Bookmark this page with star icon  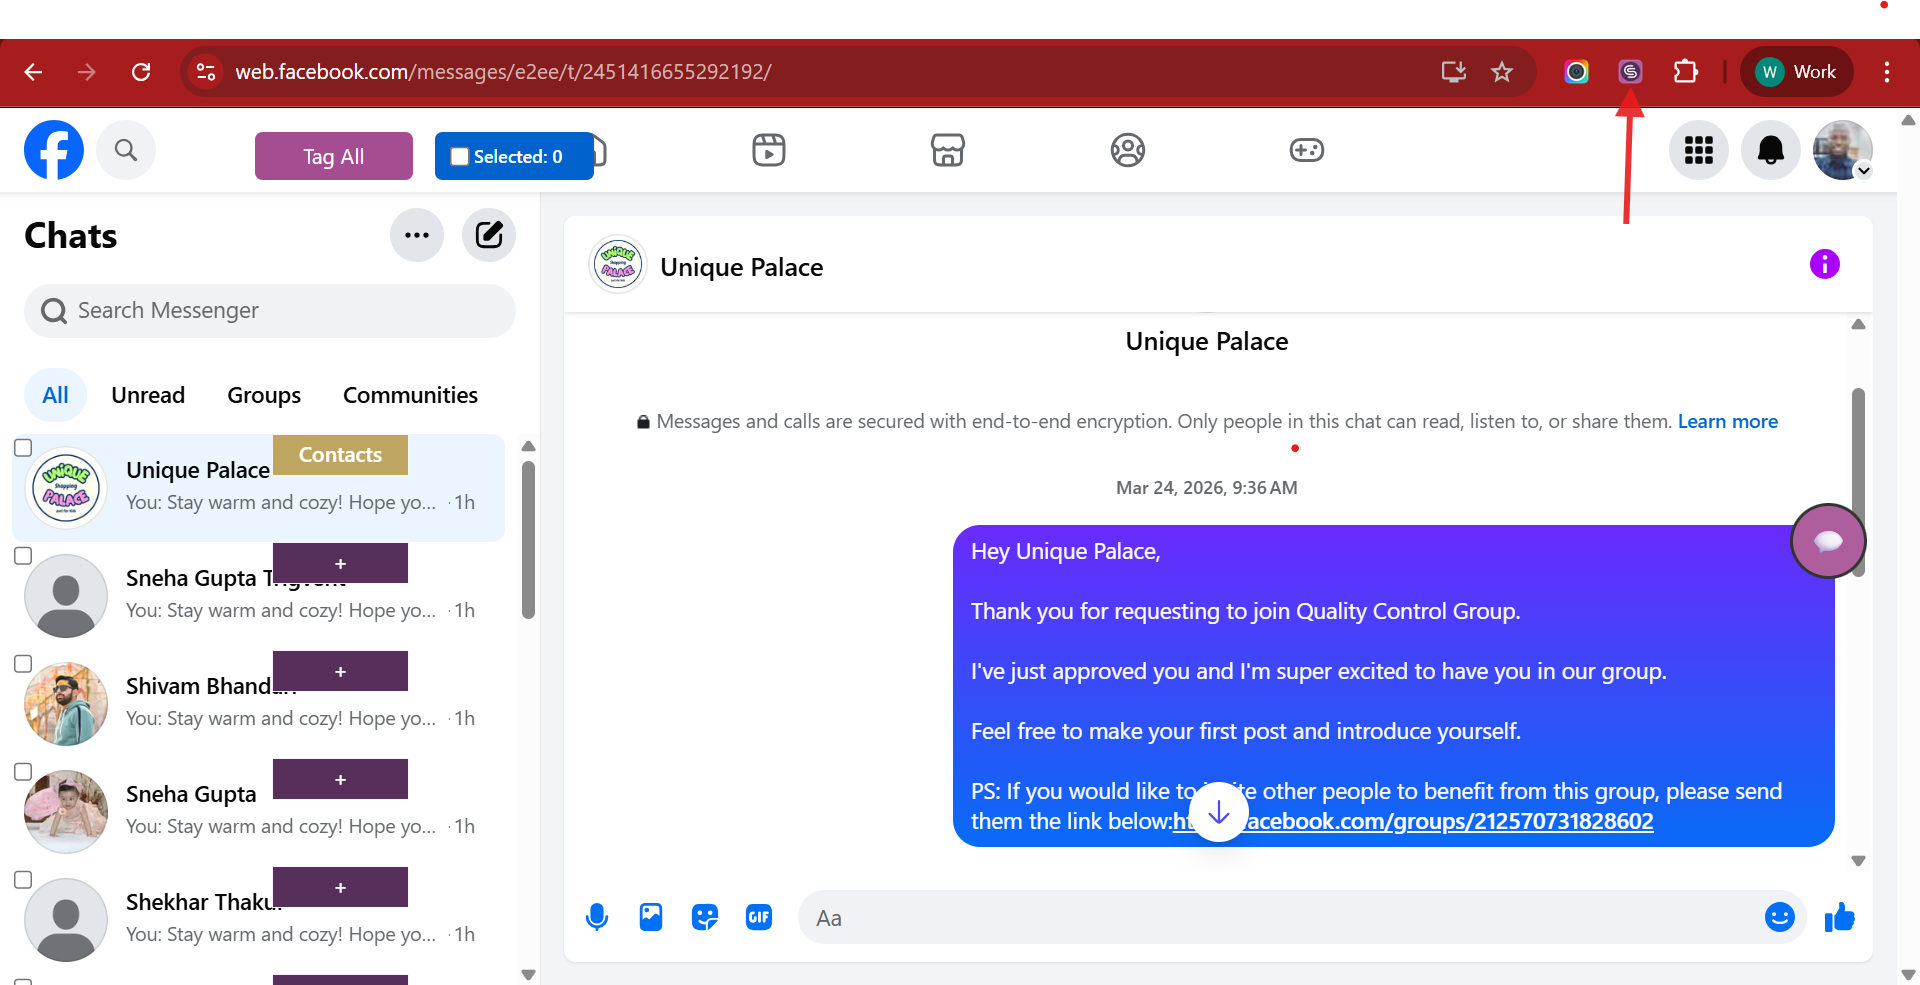1502,72
